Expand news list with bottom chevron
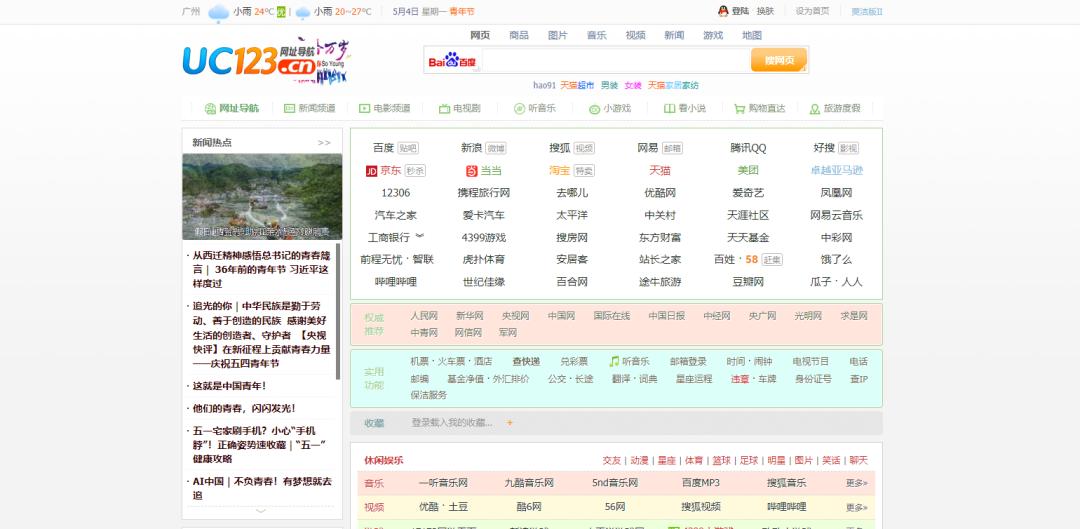The height and width of the screenshot is (529, 1080). click(x=261, y=511)
